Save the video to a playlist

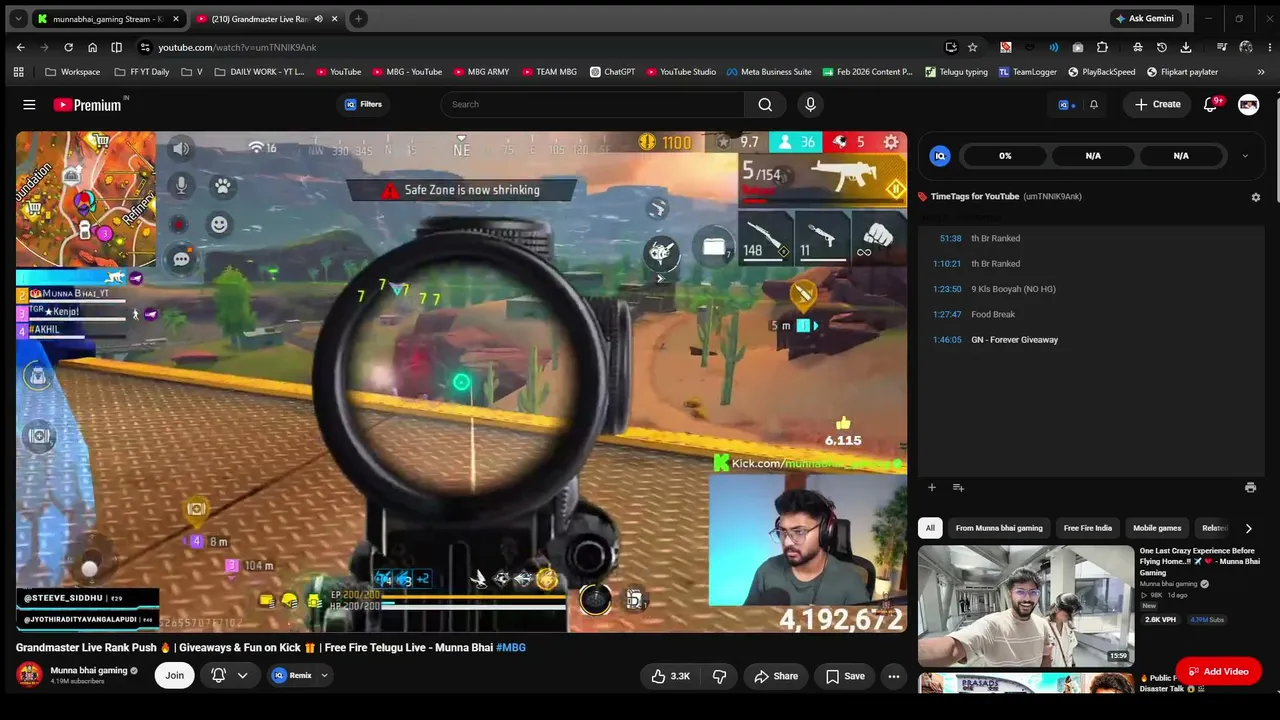[845, 676]
